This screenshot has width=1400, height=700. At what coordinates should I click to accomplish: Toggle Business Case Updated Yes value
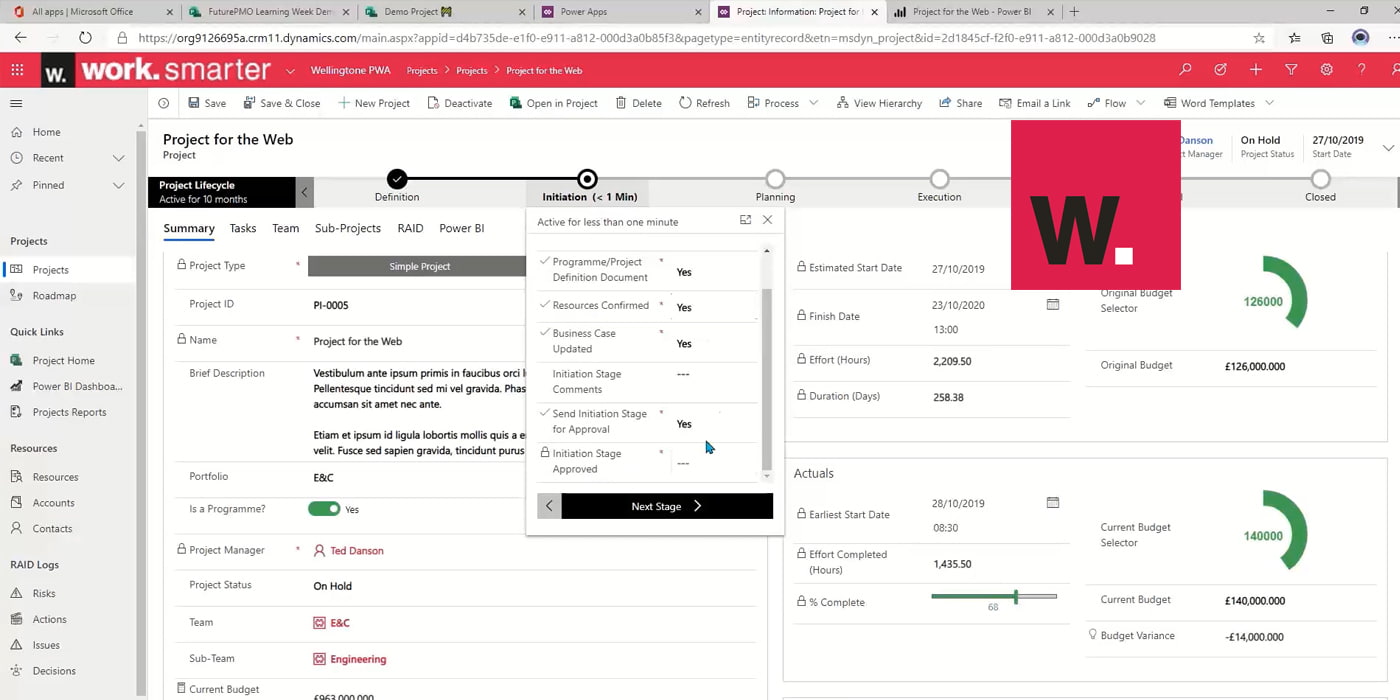pos(684,344)
